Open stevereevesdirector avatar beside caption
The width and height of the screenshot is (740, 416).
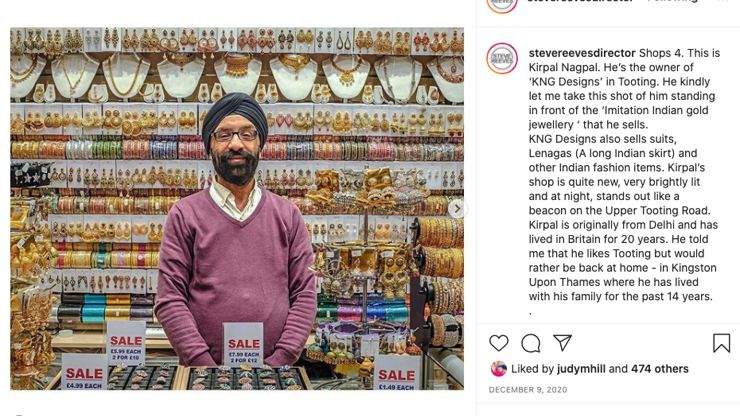tap(502, 59)
